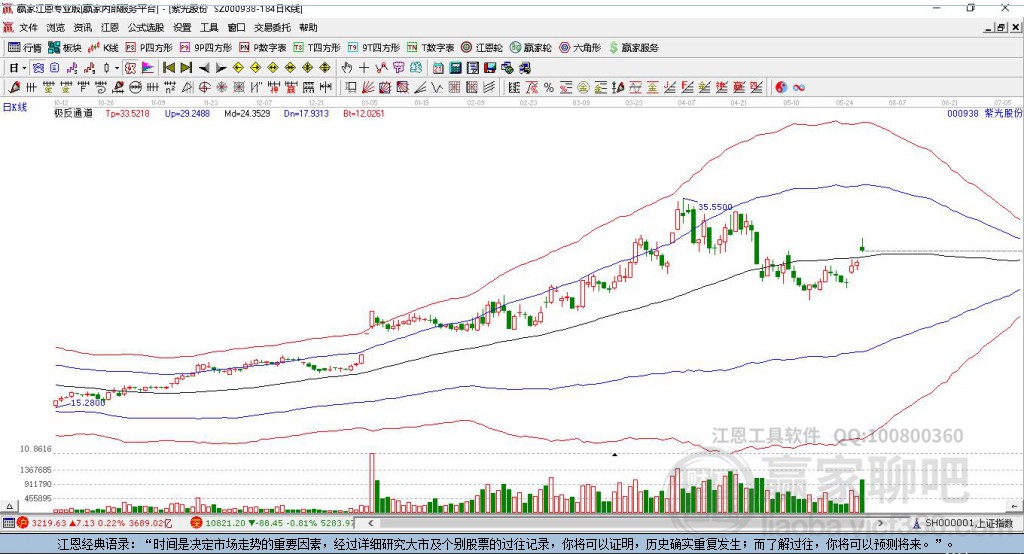
Task: Jump to last bar icon
Action: pyautogui.click(x=186, y=68)
